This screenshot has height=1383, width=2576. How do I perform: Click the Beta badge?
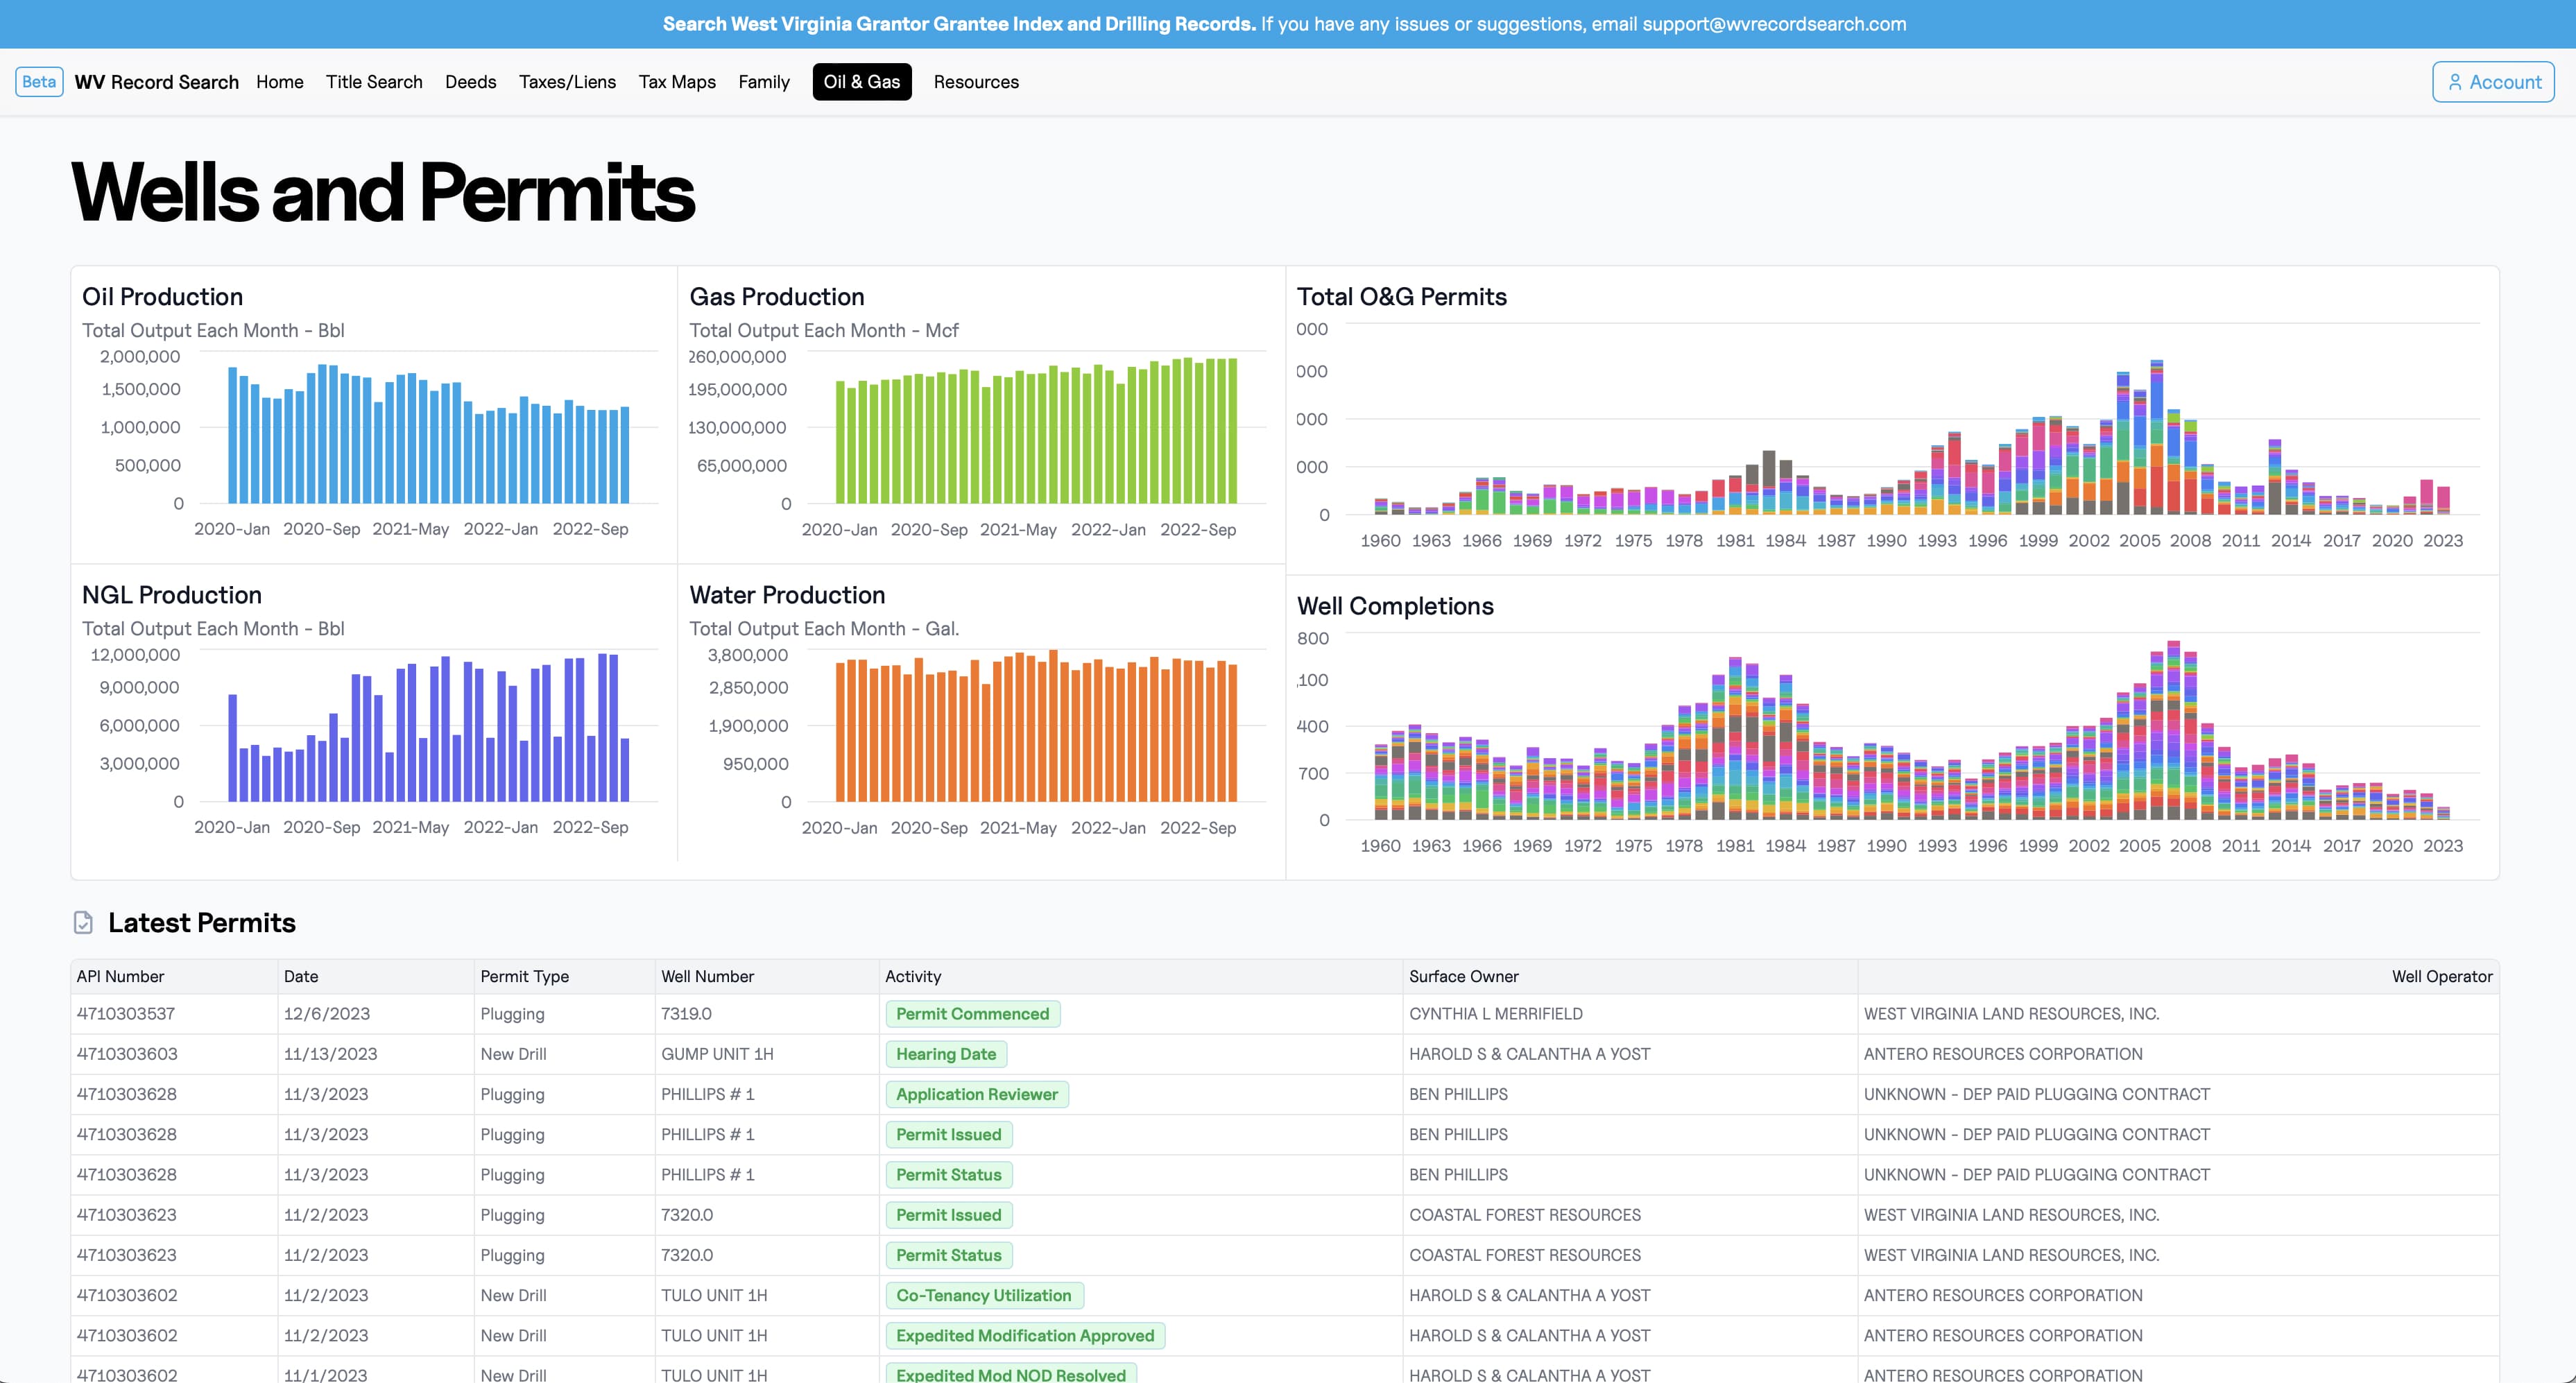(39, 82)
